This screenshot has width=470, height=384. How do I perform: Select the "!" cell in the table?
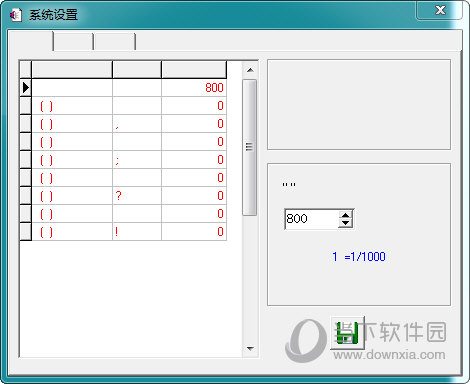(x=137, y=232)
